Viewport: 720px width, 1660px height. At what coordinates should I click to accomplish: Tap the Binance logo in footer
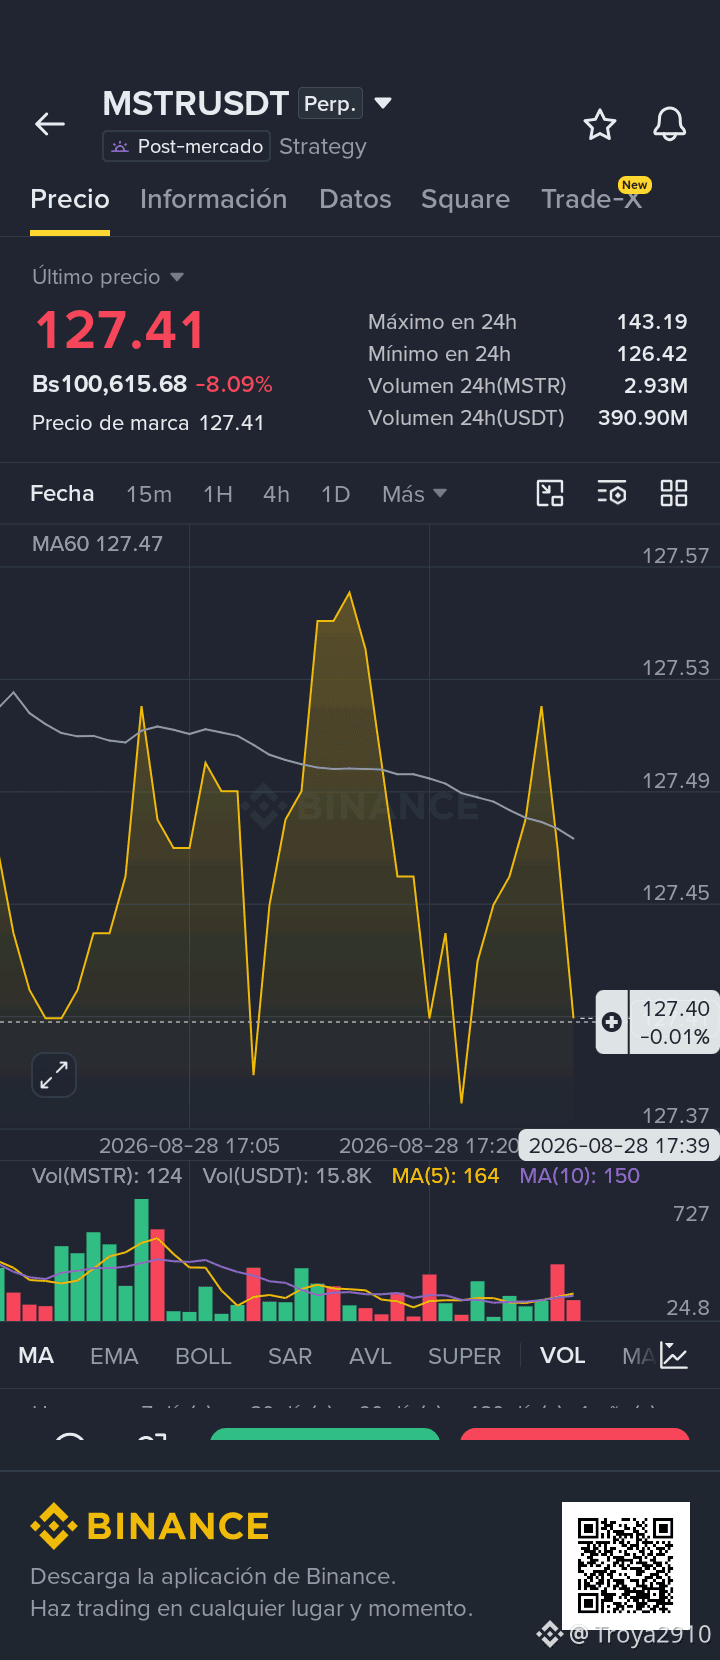click(x=150, y=1526)
